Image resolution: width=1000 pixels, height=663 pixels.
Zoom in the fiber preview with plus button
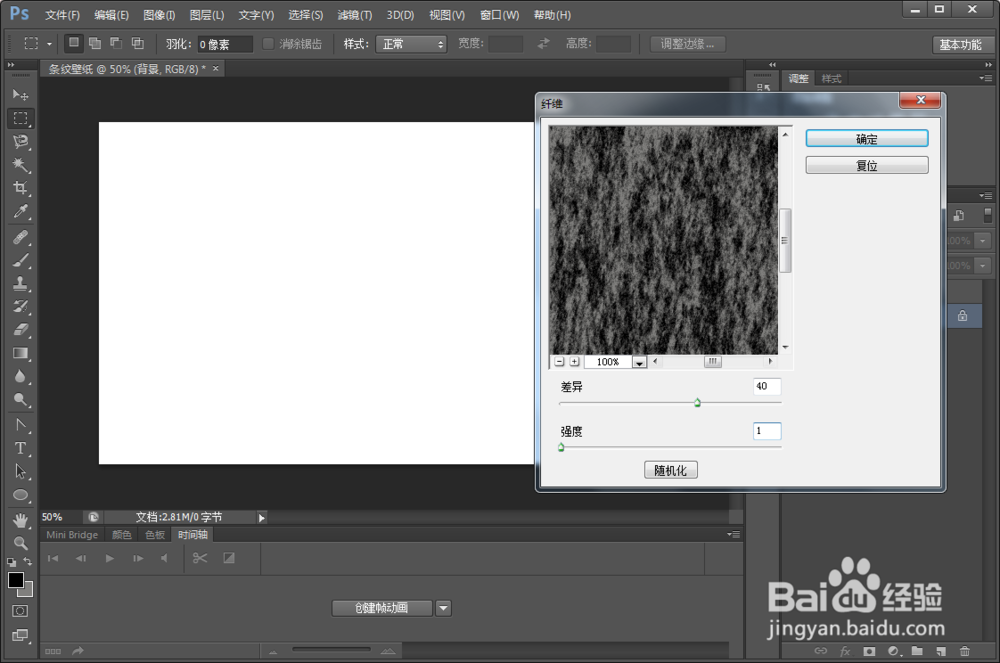575,361
